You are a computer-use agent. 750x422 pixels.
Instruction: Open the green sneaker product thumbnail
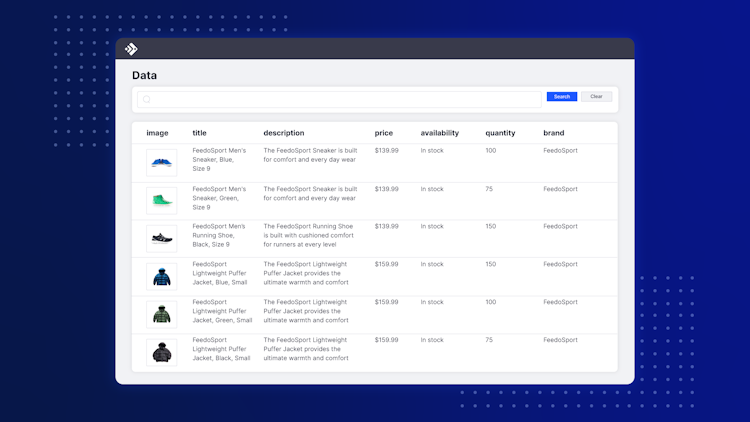[x=162, y=200]
